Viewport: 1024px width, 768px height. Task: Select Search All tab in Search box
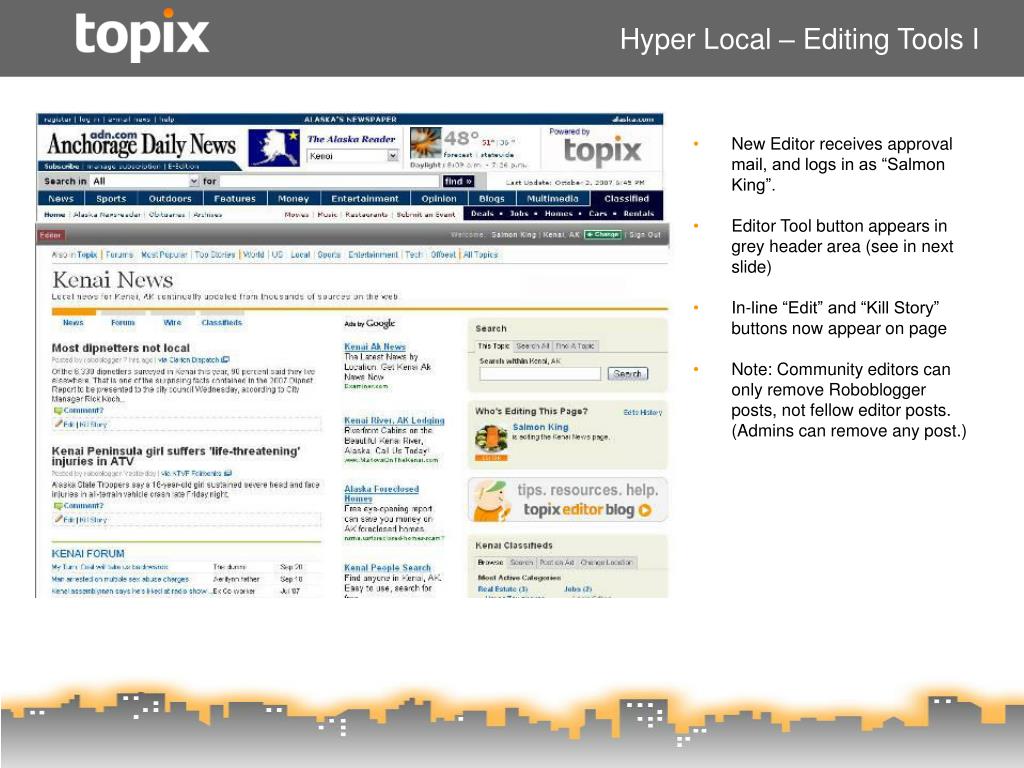[x=532, y=346]
